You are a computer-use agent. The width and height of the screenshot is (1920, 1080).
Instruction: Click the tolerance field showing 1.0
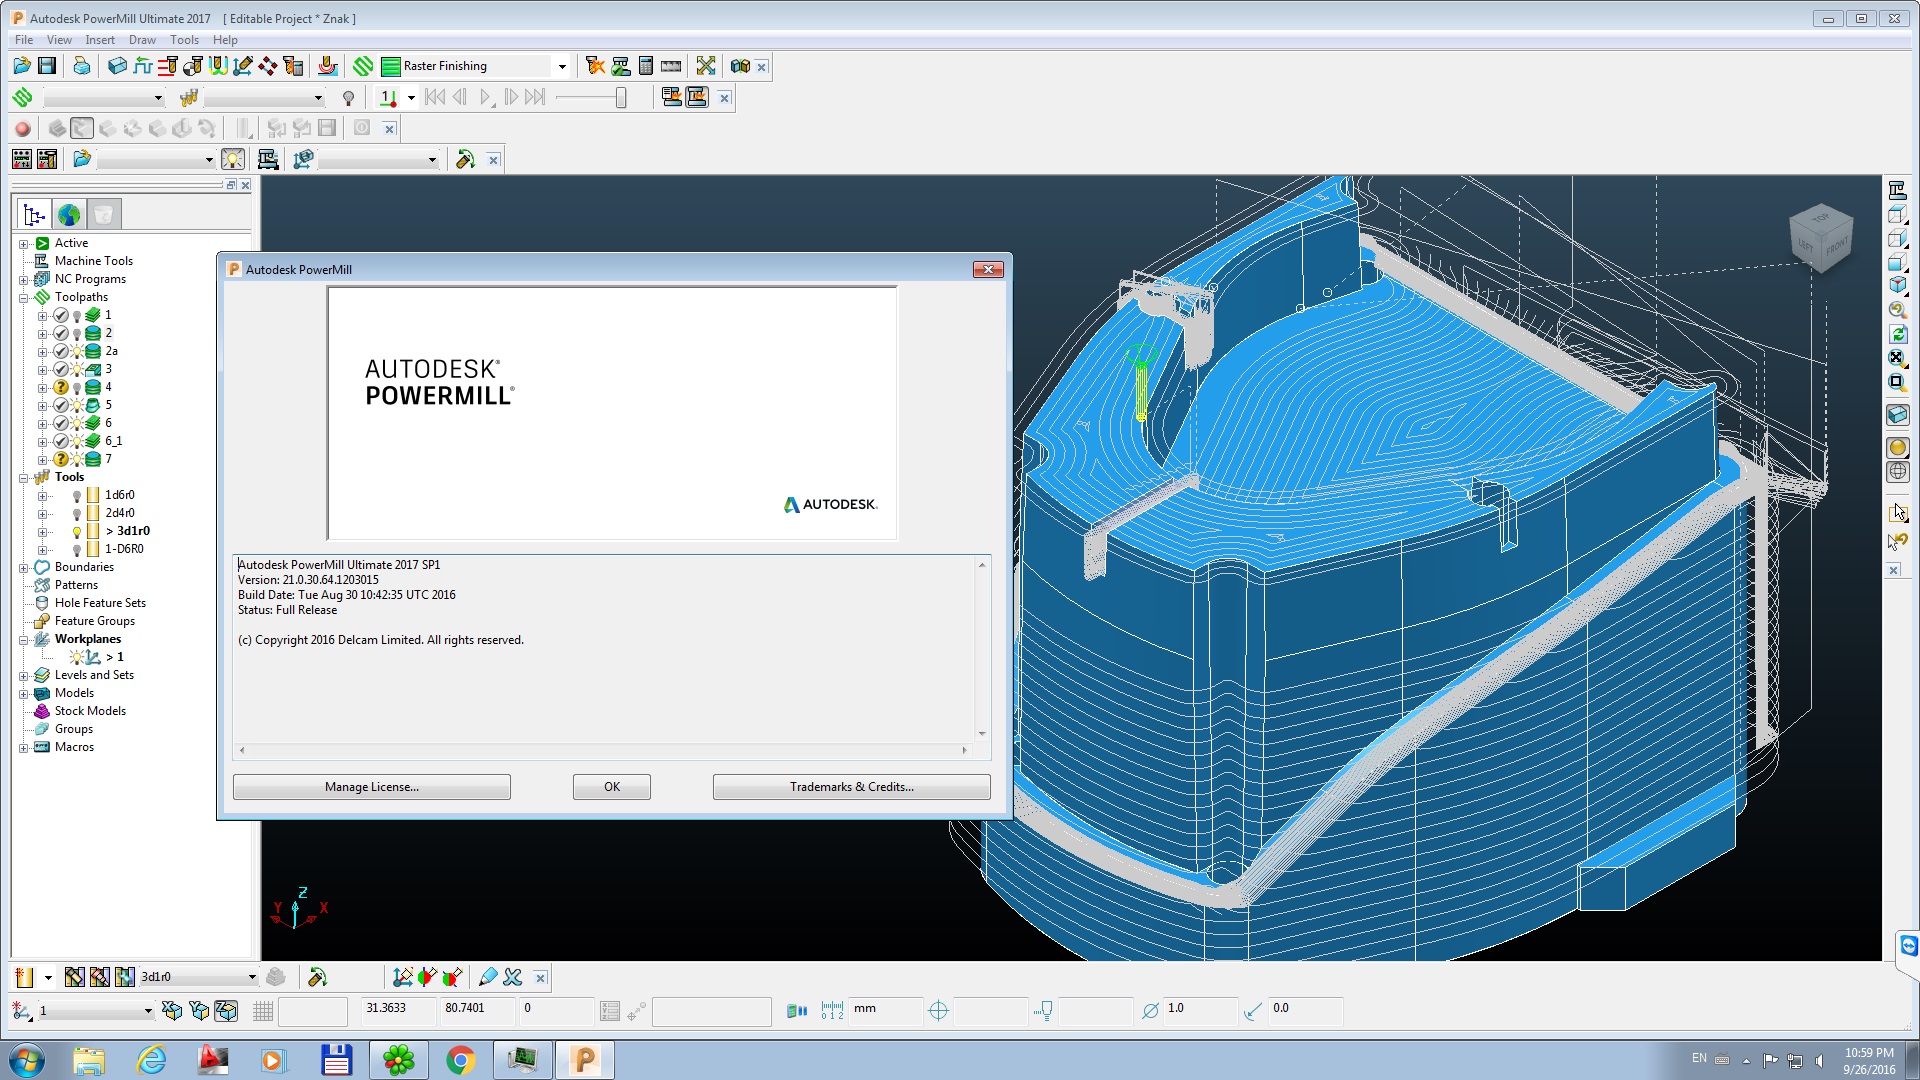pos(1199,1009)
